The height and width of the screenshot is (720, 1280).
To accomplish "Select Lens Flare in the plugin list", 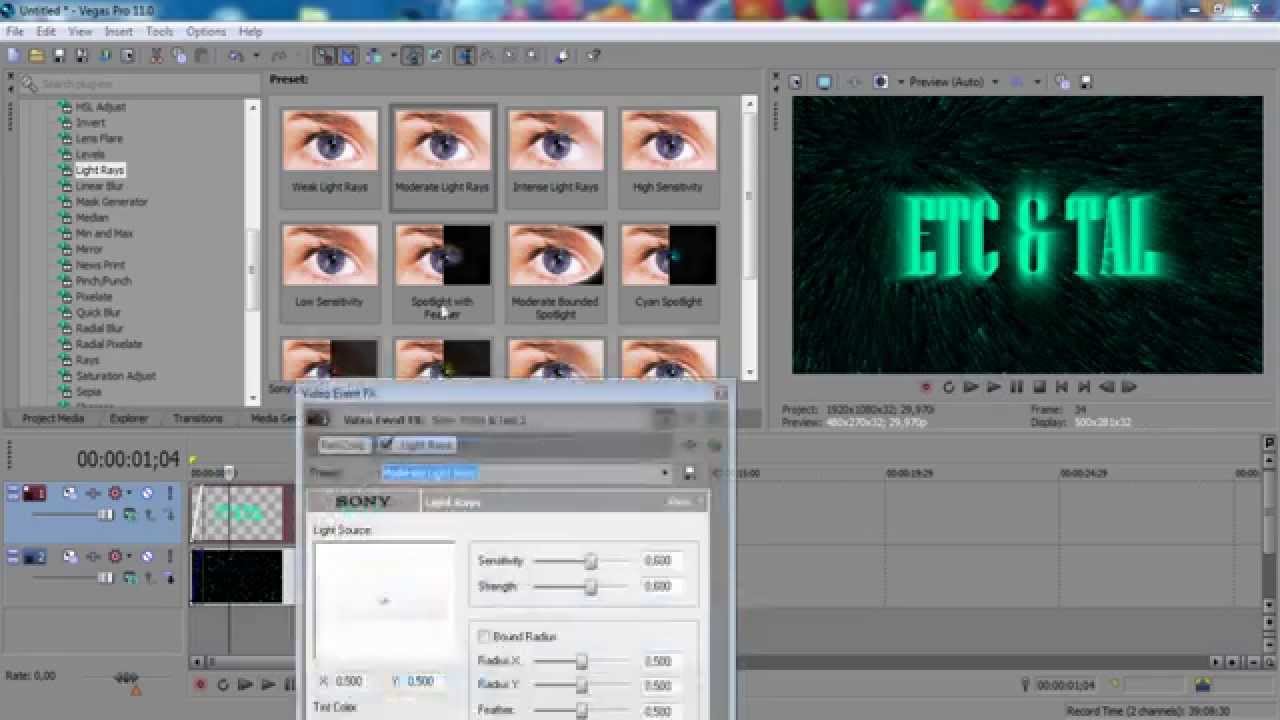I will click(x=99, y=138).
